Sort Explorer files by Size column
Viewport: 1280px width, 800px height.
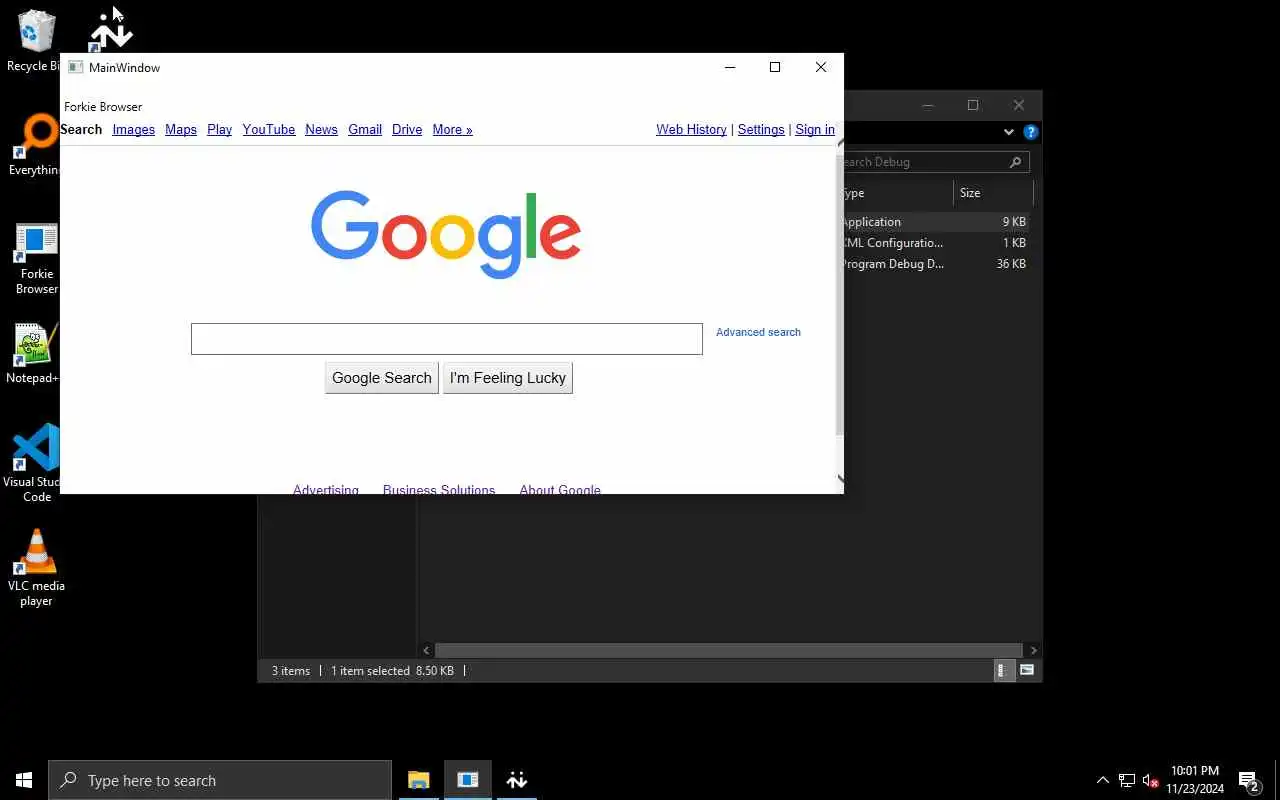click(x=992, y=193)
